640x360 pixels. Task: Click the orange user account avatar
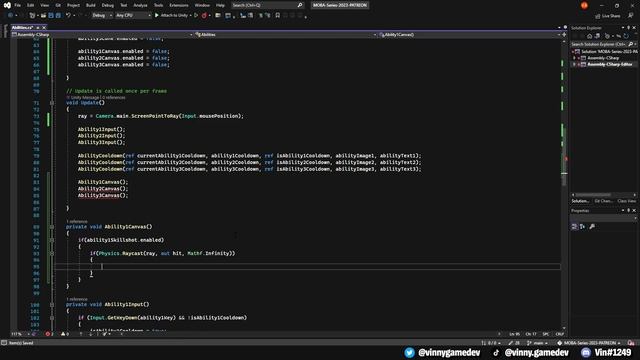tap(584, 5)
